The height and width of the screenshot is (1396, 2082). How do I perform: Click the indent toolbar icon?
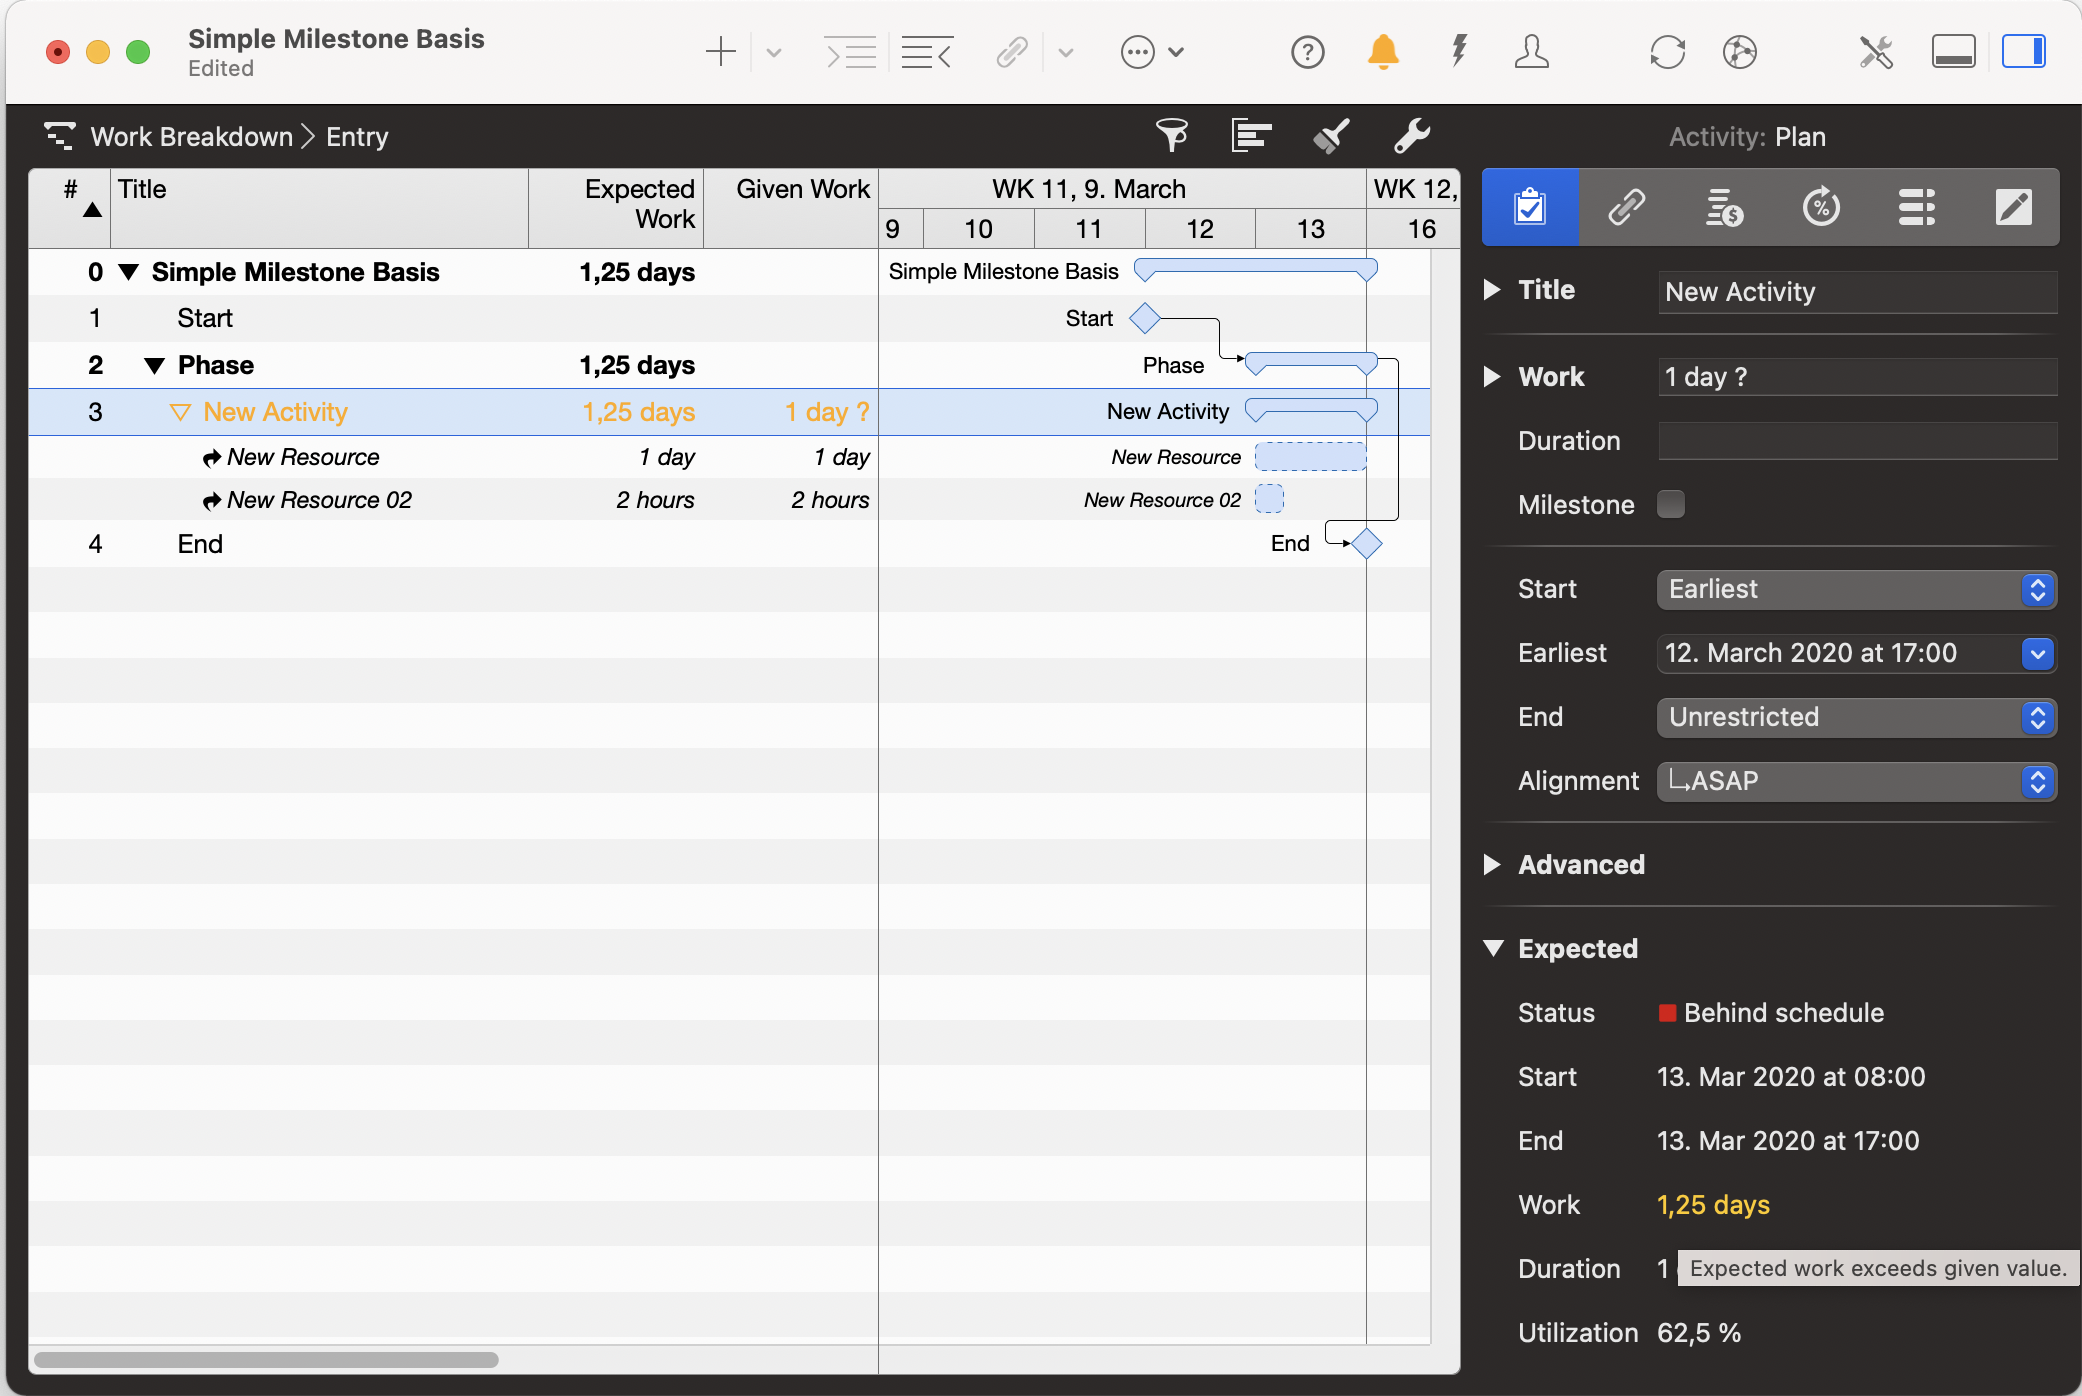851,52
